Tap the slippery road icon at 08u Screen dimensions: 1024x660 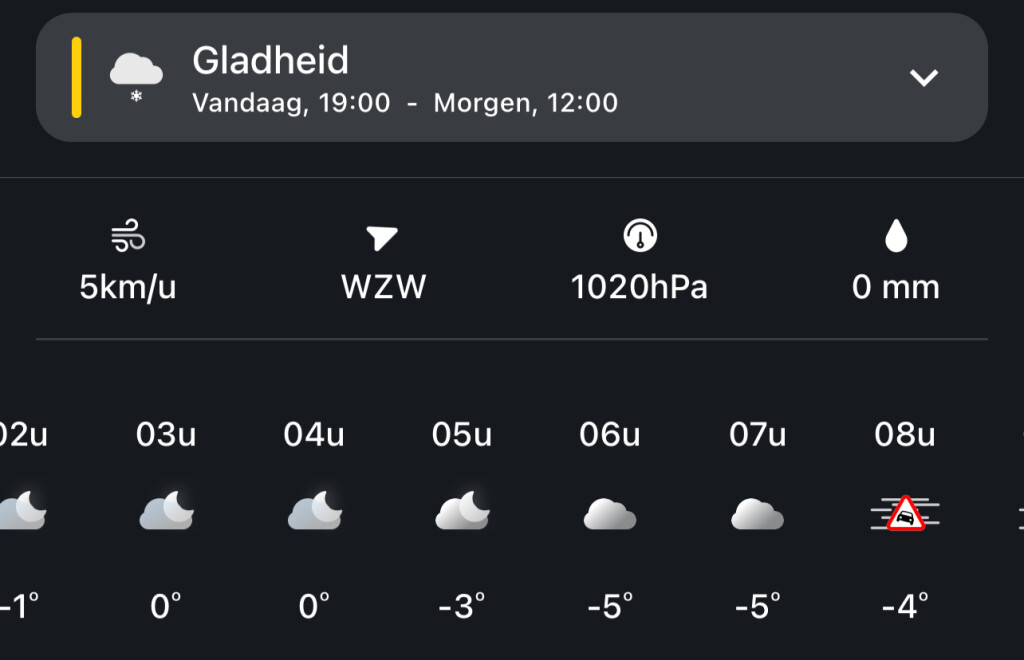click(x=905, y=514)
